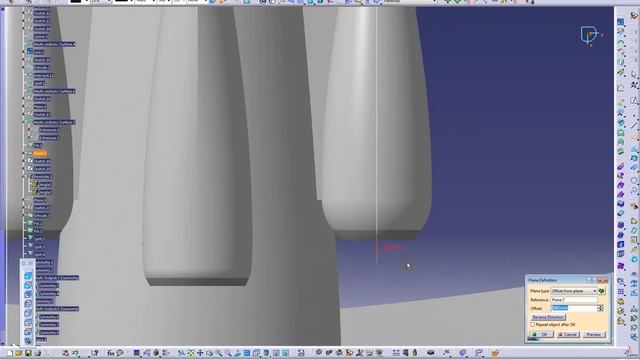Click the Measure Between icon

coord(396,353)
